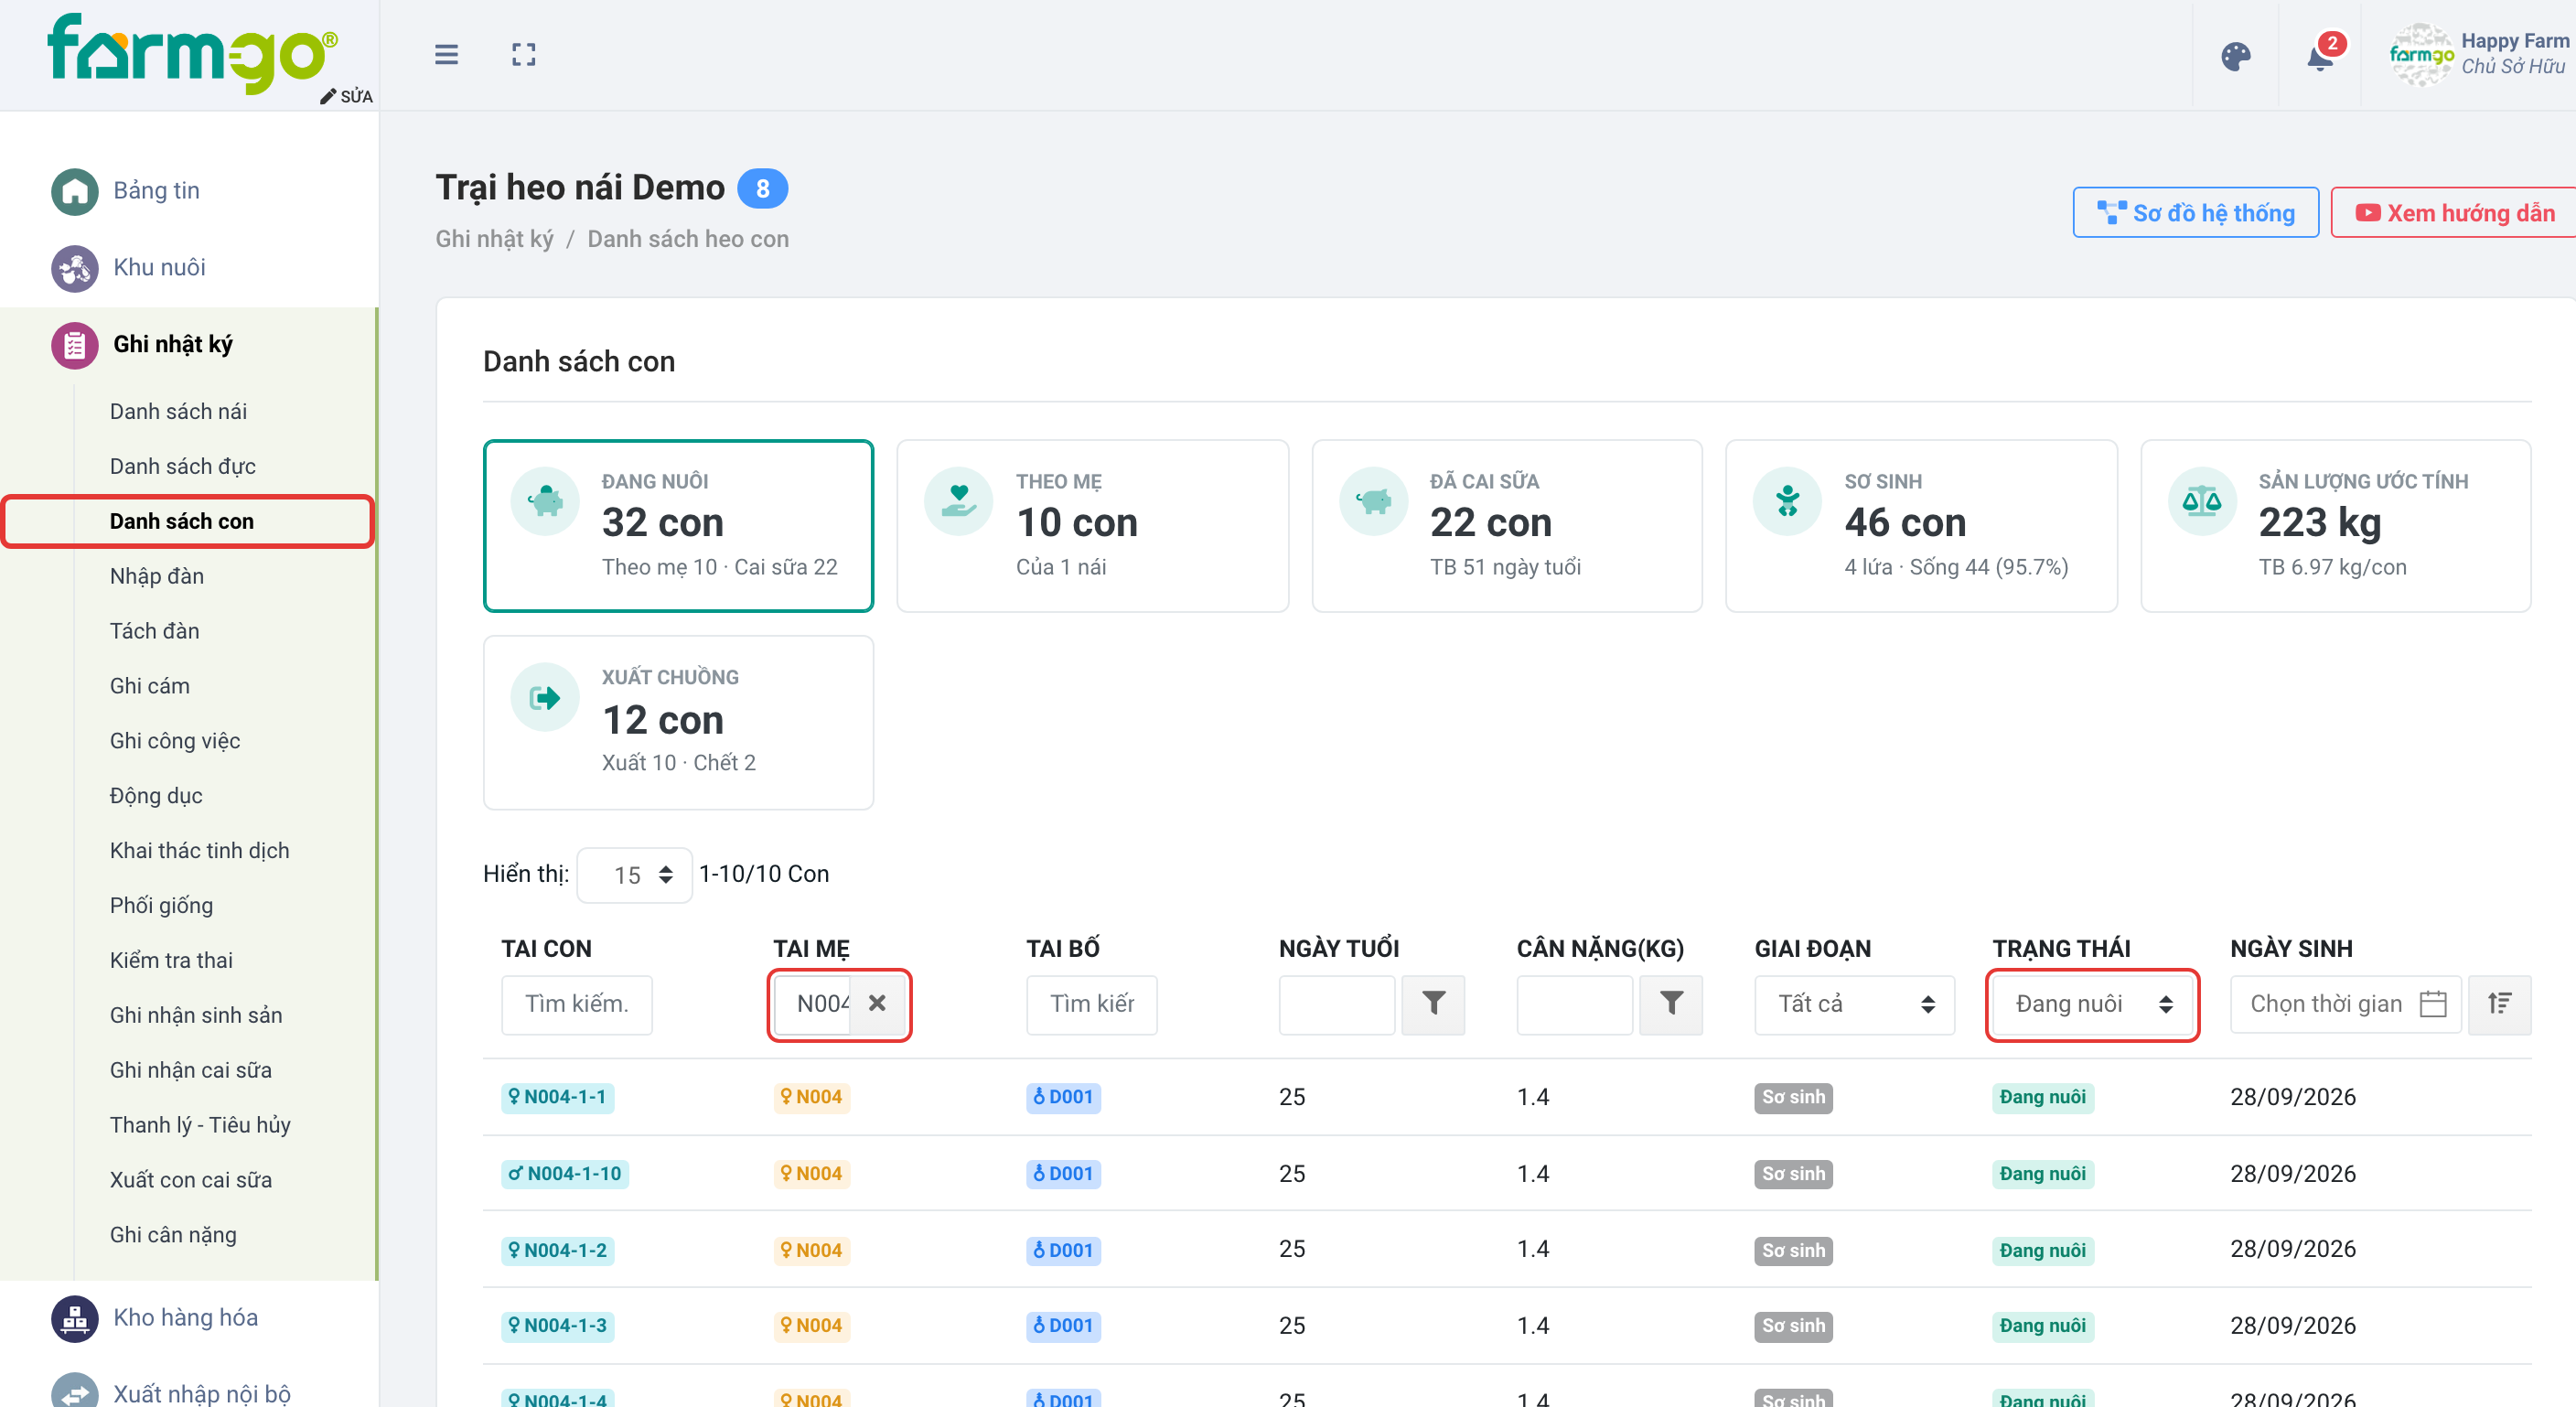Viewport: 2576px width, 1407px height.
Task: Select the Sơ sinh 46 con card
Action: coord(1920,526)
